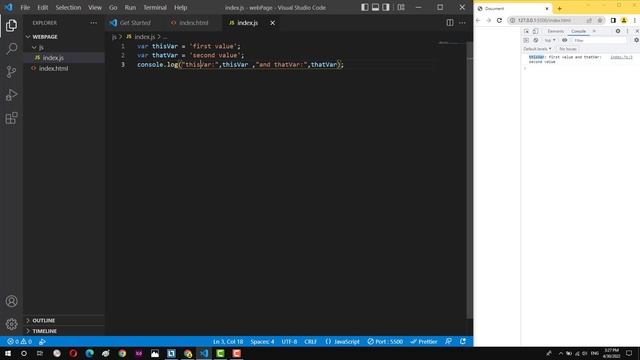Open the Manage gear in activity bar
The image size is (640, 360).
coord(11,324)
